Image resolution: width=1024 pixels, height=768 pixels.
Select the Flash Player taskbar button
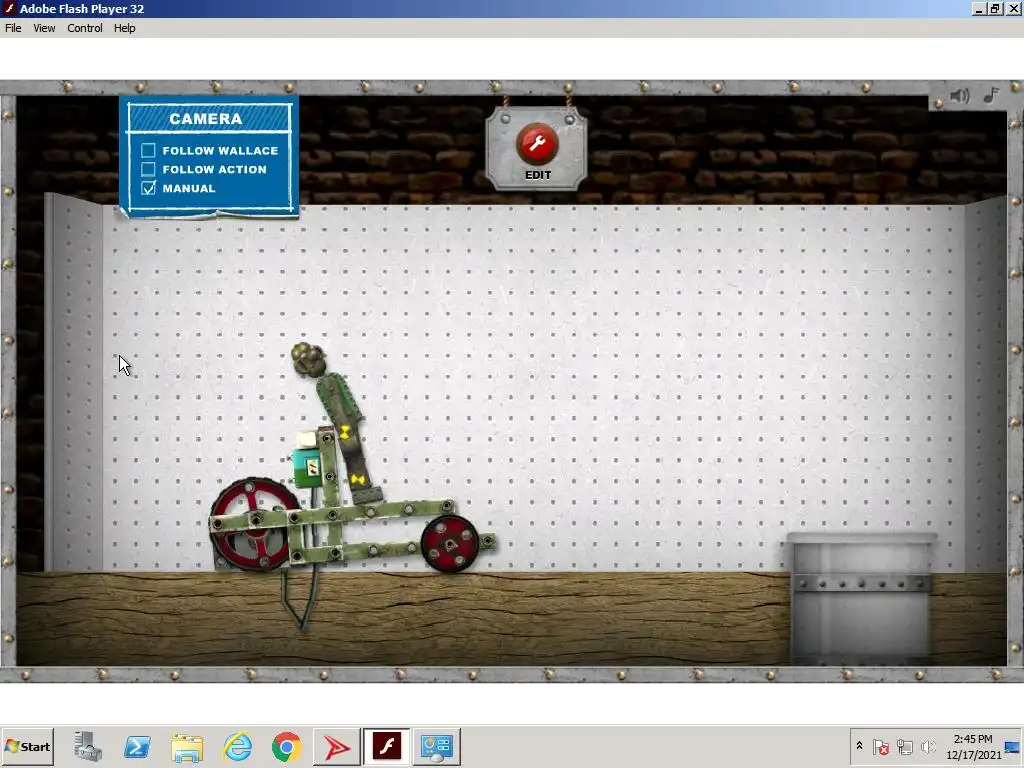click(x=387, y=746)
